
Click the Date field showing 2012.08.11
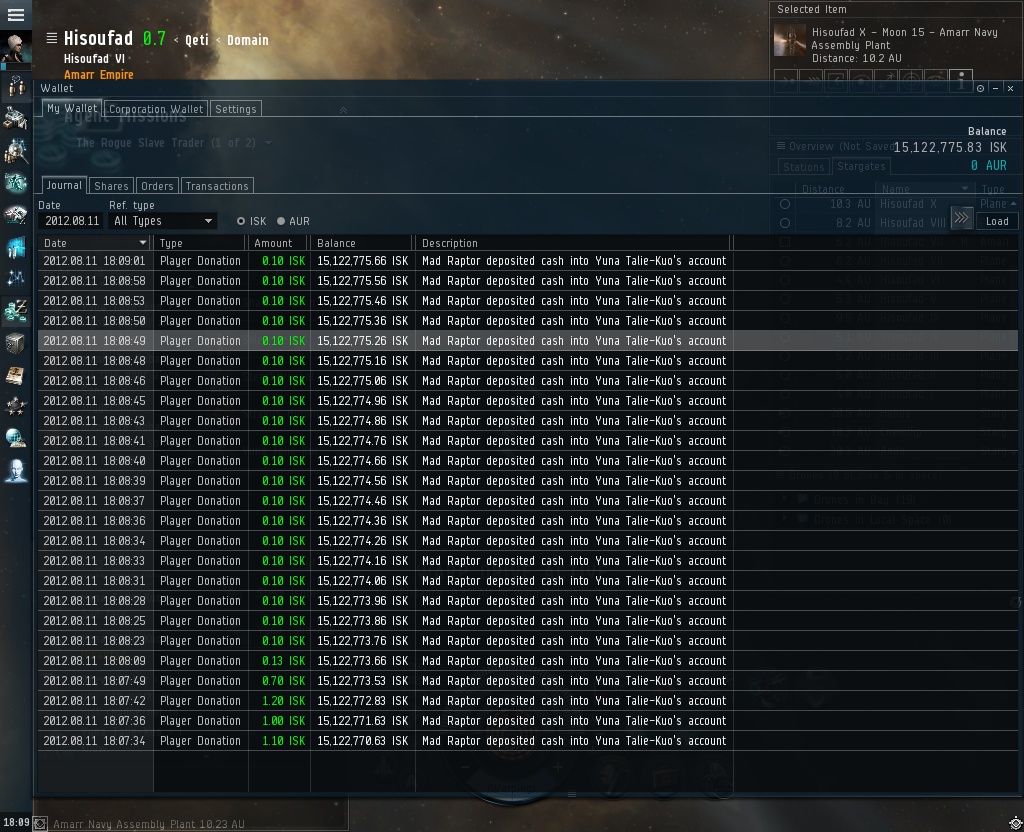click(72, 221)
